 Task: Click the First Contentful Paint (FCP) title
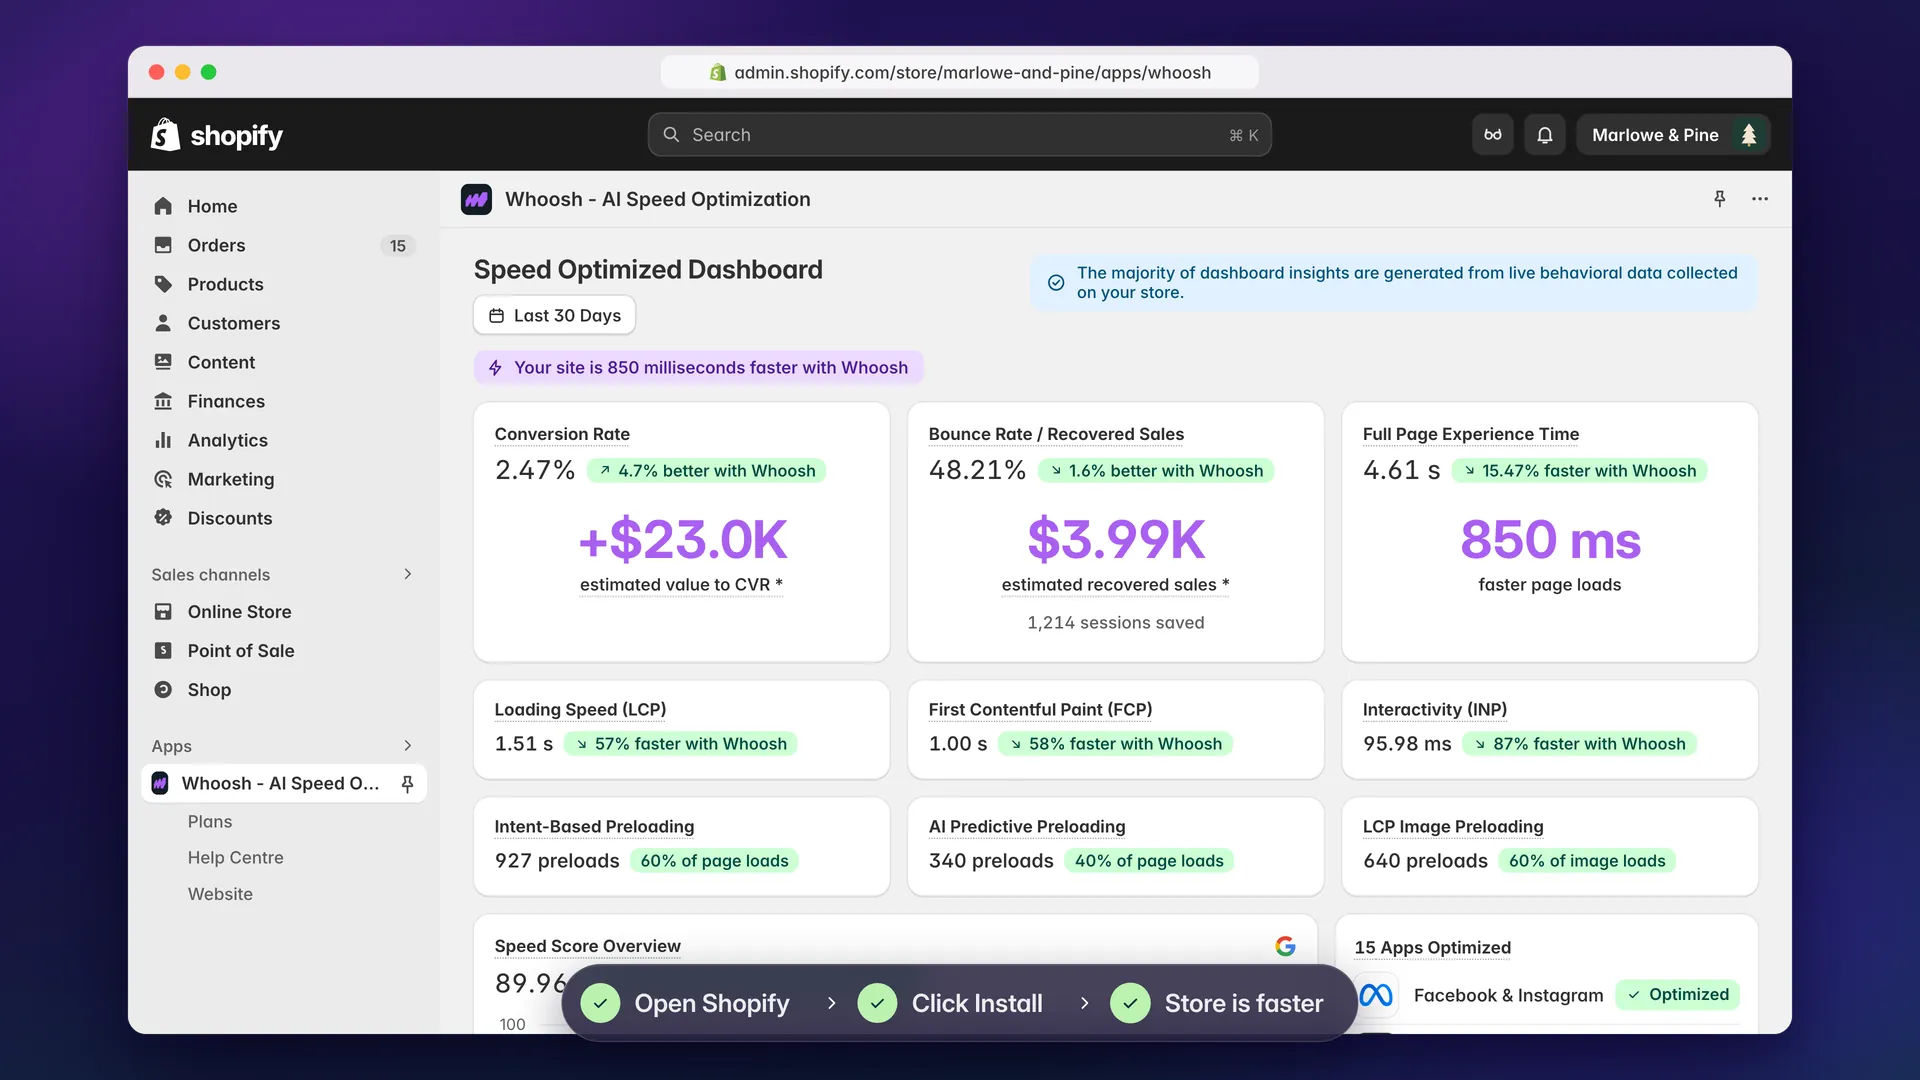click(x=1040, y=709)
